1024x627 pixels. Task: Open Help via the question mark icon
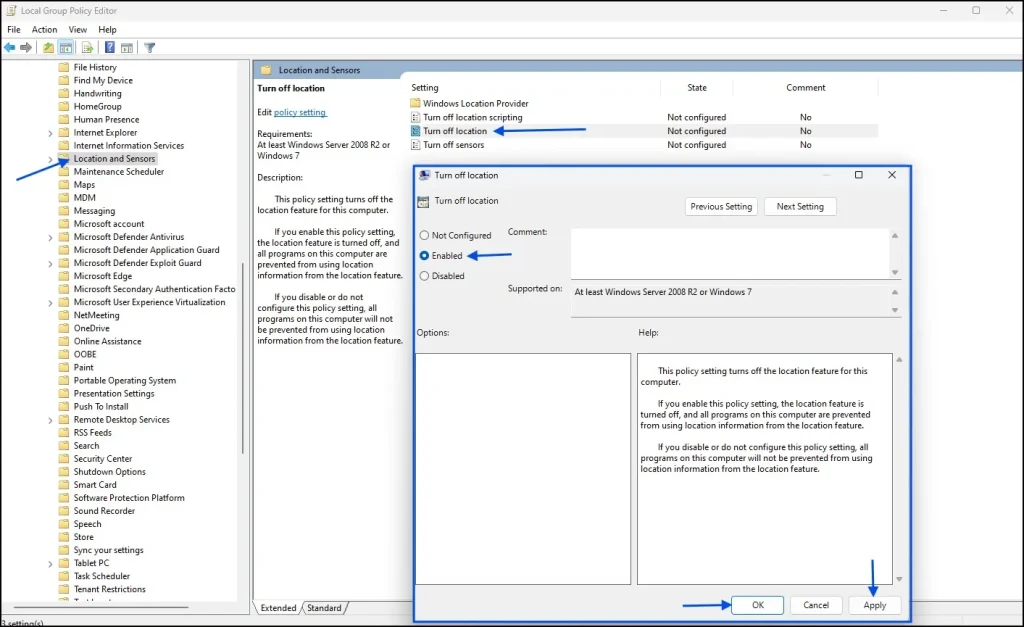pyautogui.click(x=110, y=47)
